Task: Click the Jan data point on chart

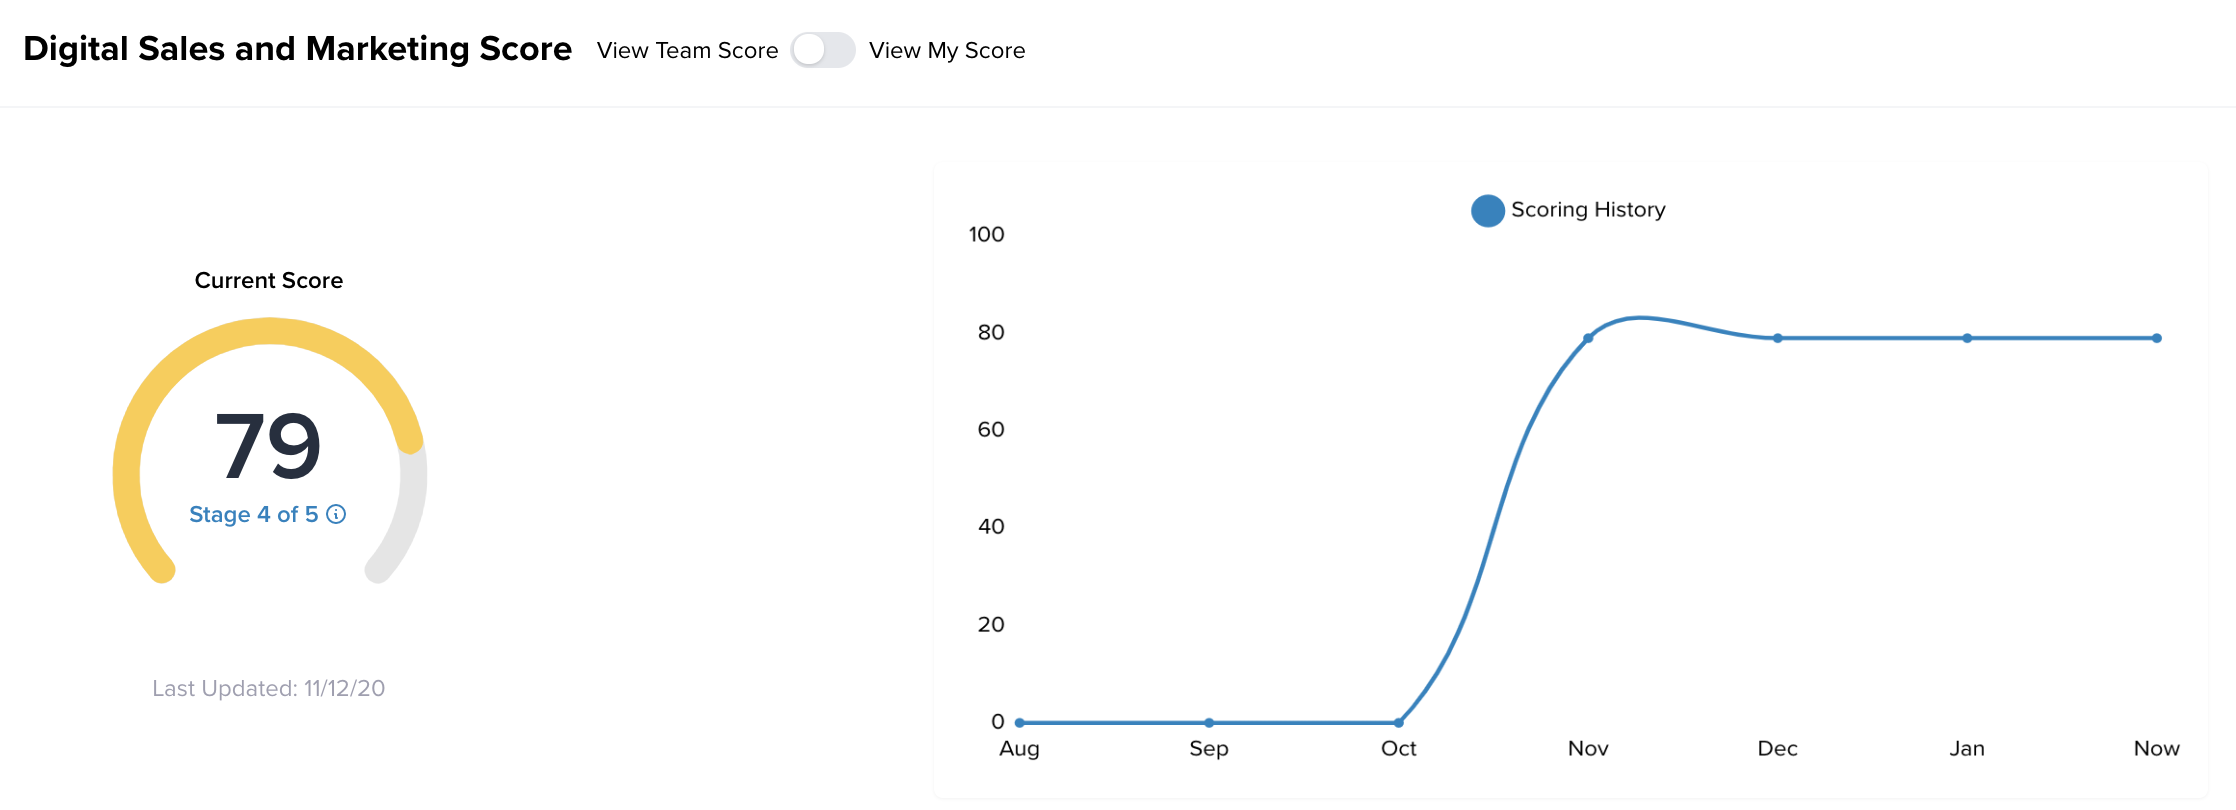Action: click(x=1967, y=338)
